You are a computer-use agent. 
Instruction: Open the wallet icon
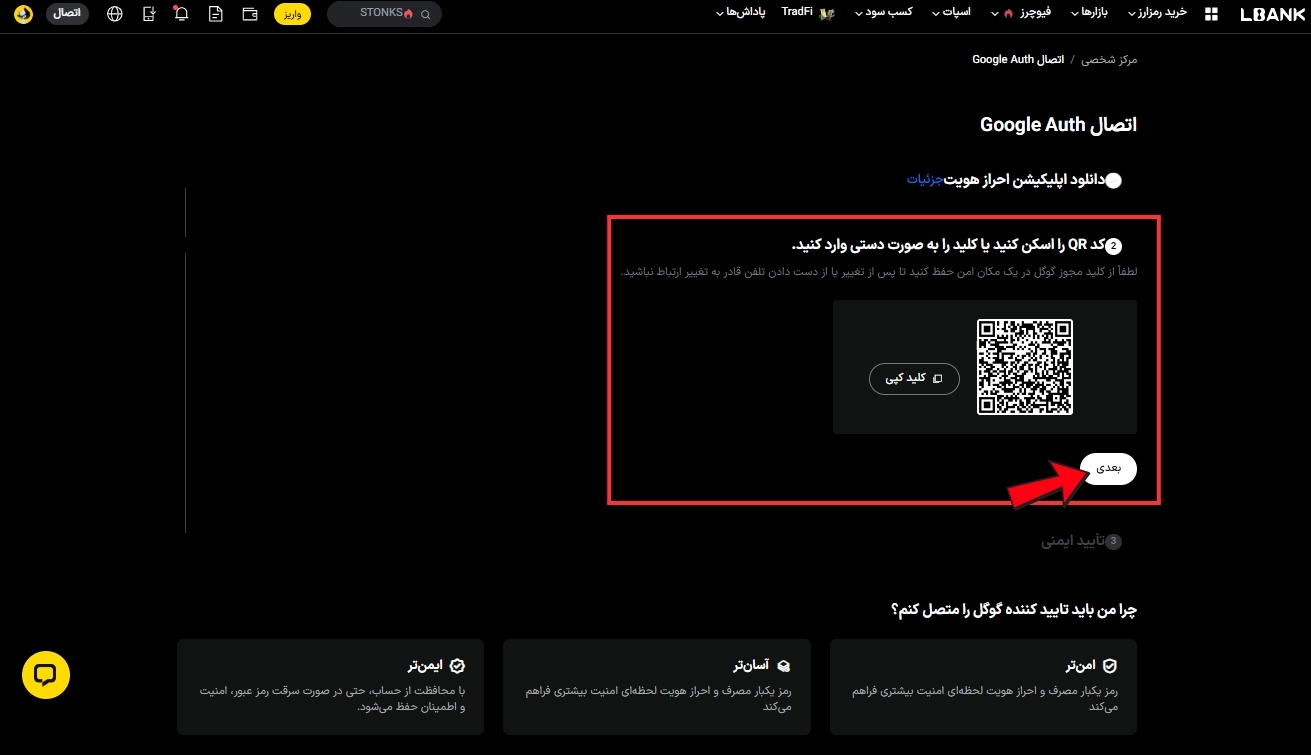[250, 15]
